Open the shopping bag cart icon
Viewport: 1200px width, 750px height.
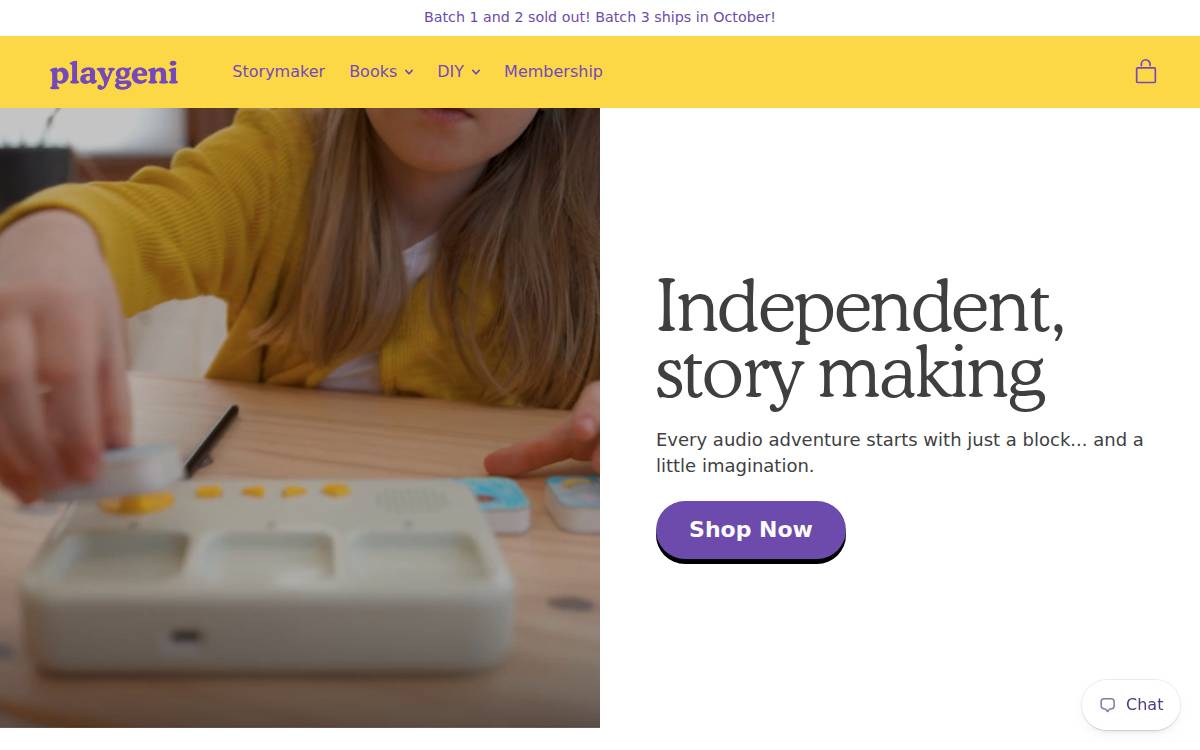1146,71
